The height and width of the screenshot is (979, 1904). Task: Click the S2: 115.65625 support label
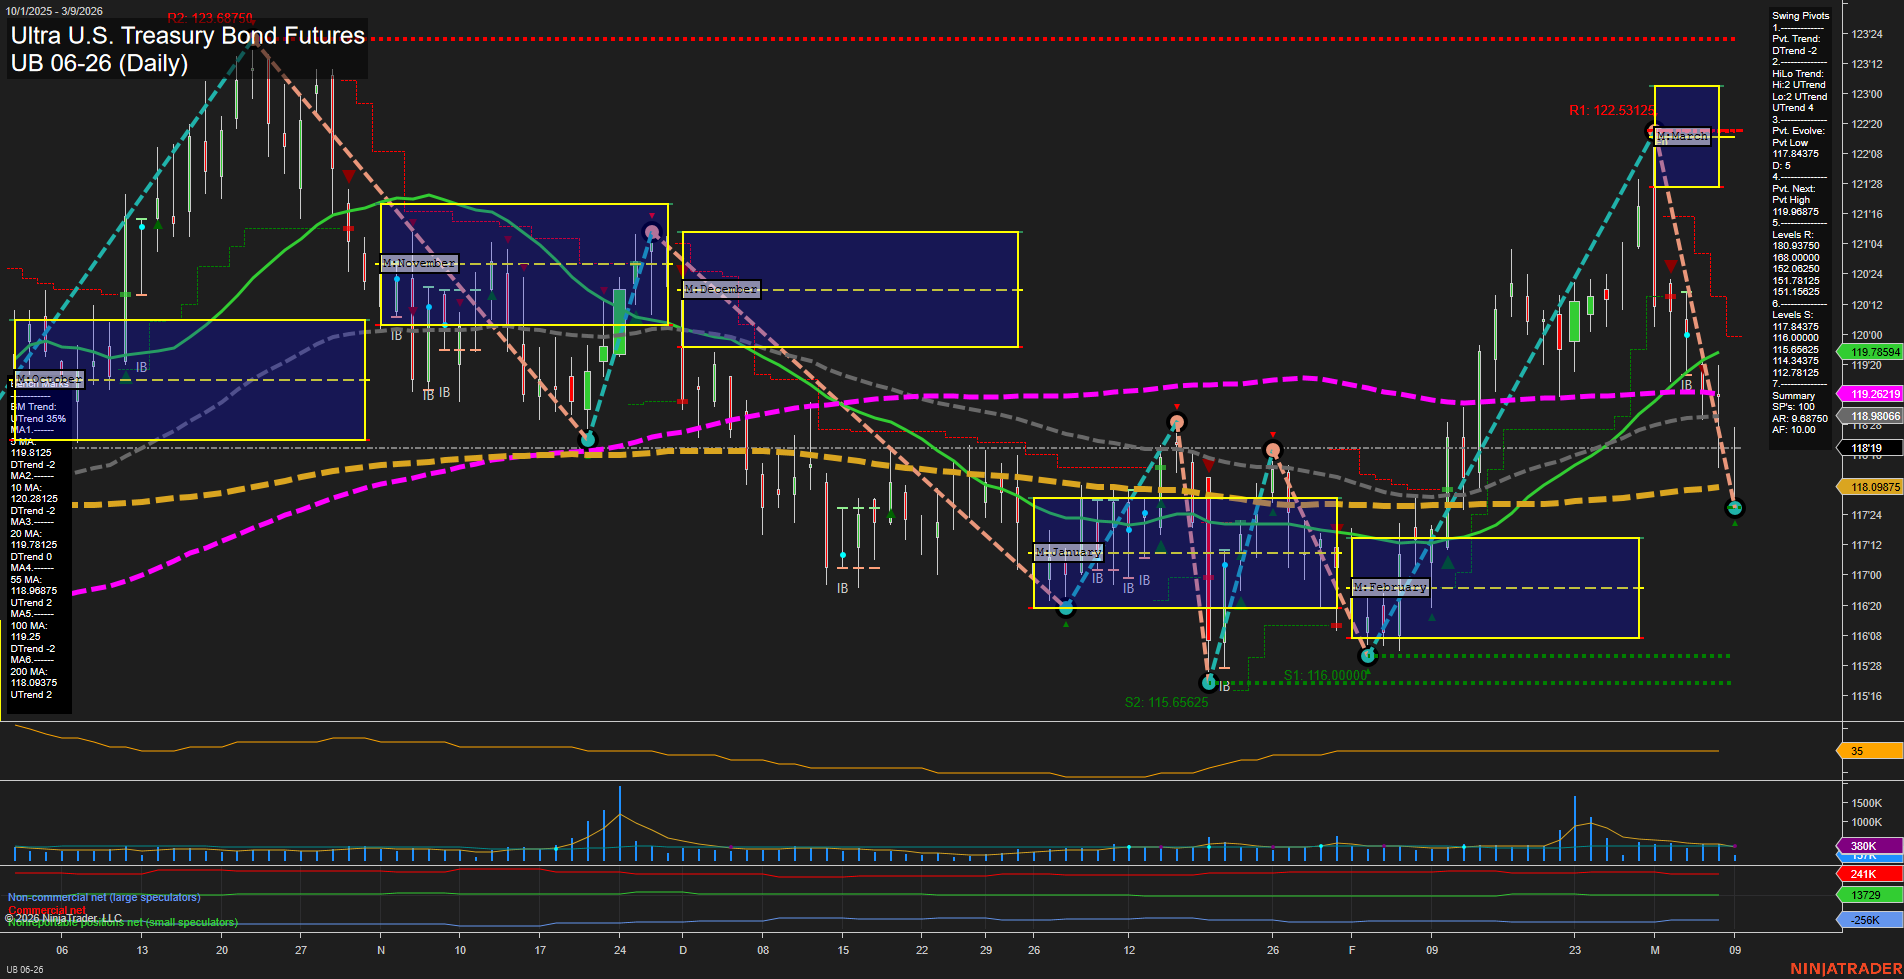[1166, 702]
